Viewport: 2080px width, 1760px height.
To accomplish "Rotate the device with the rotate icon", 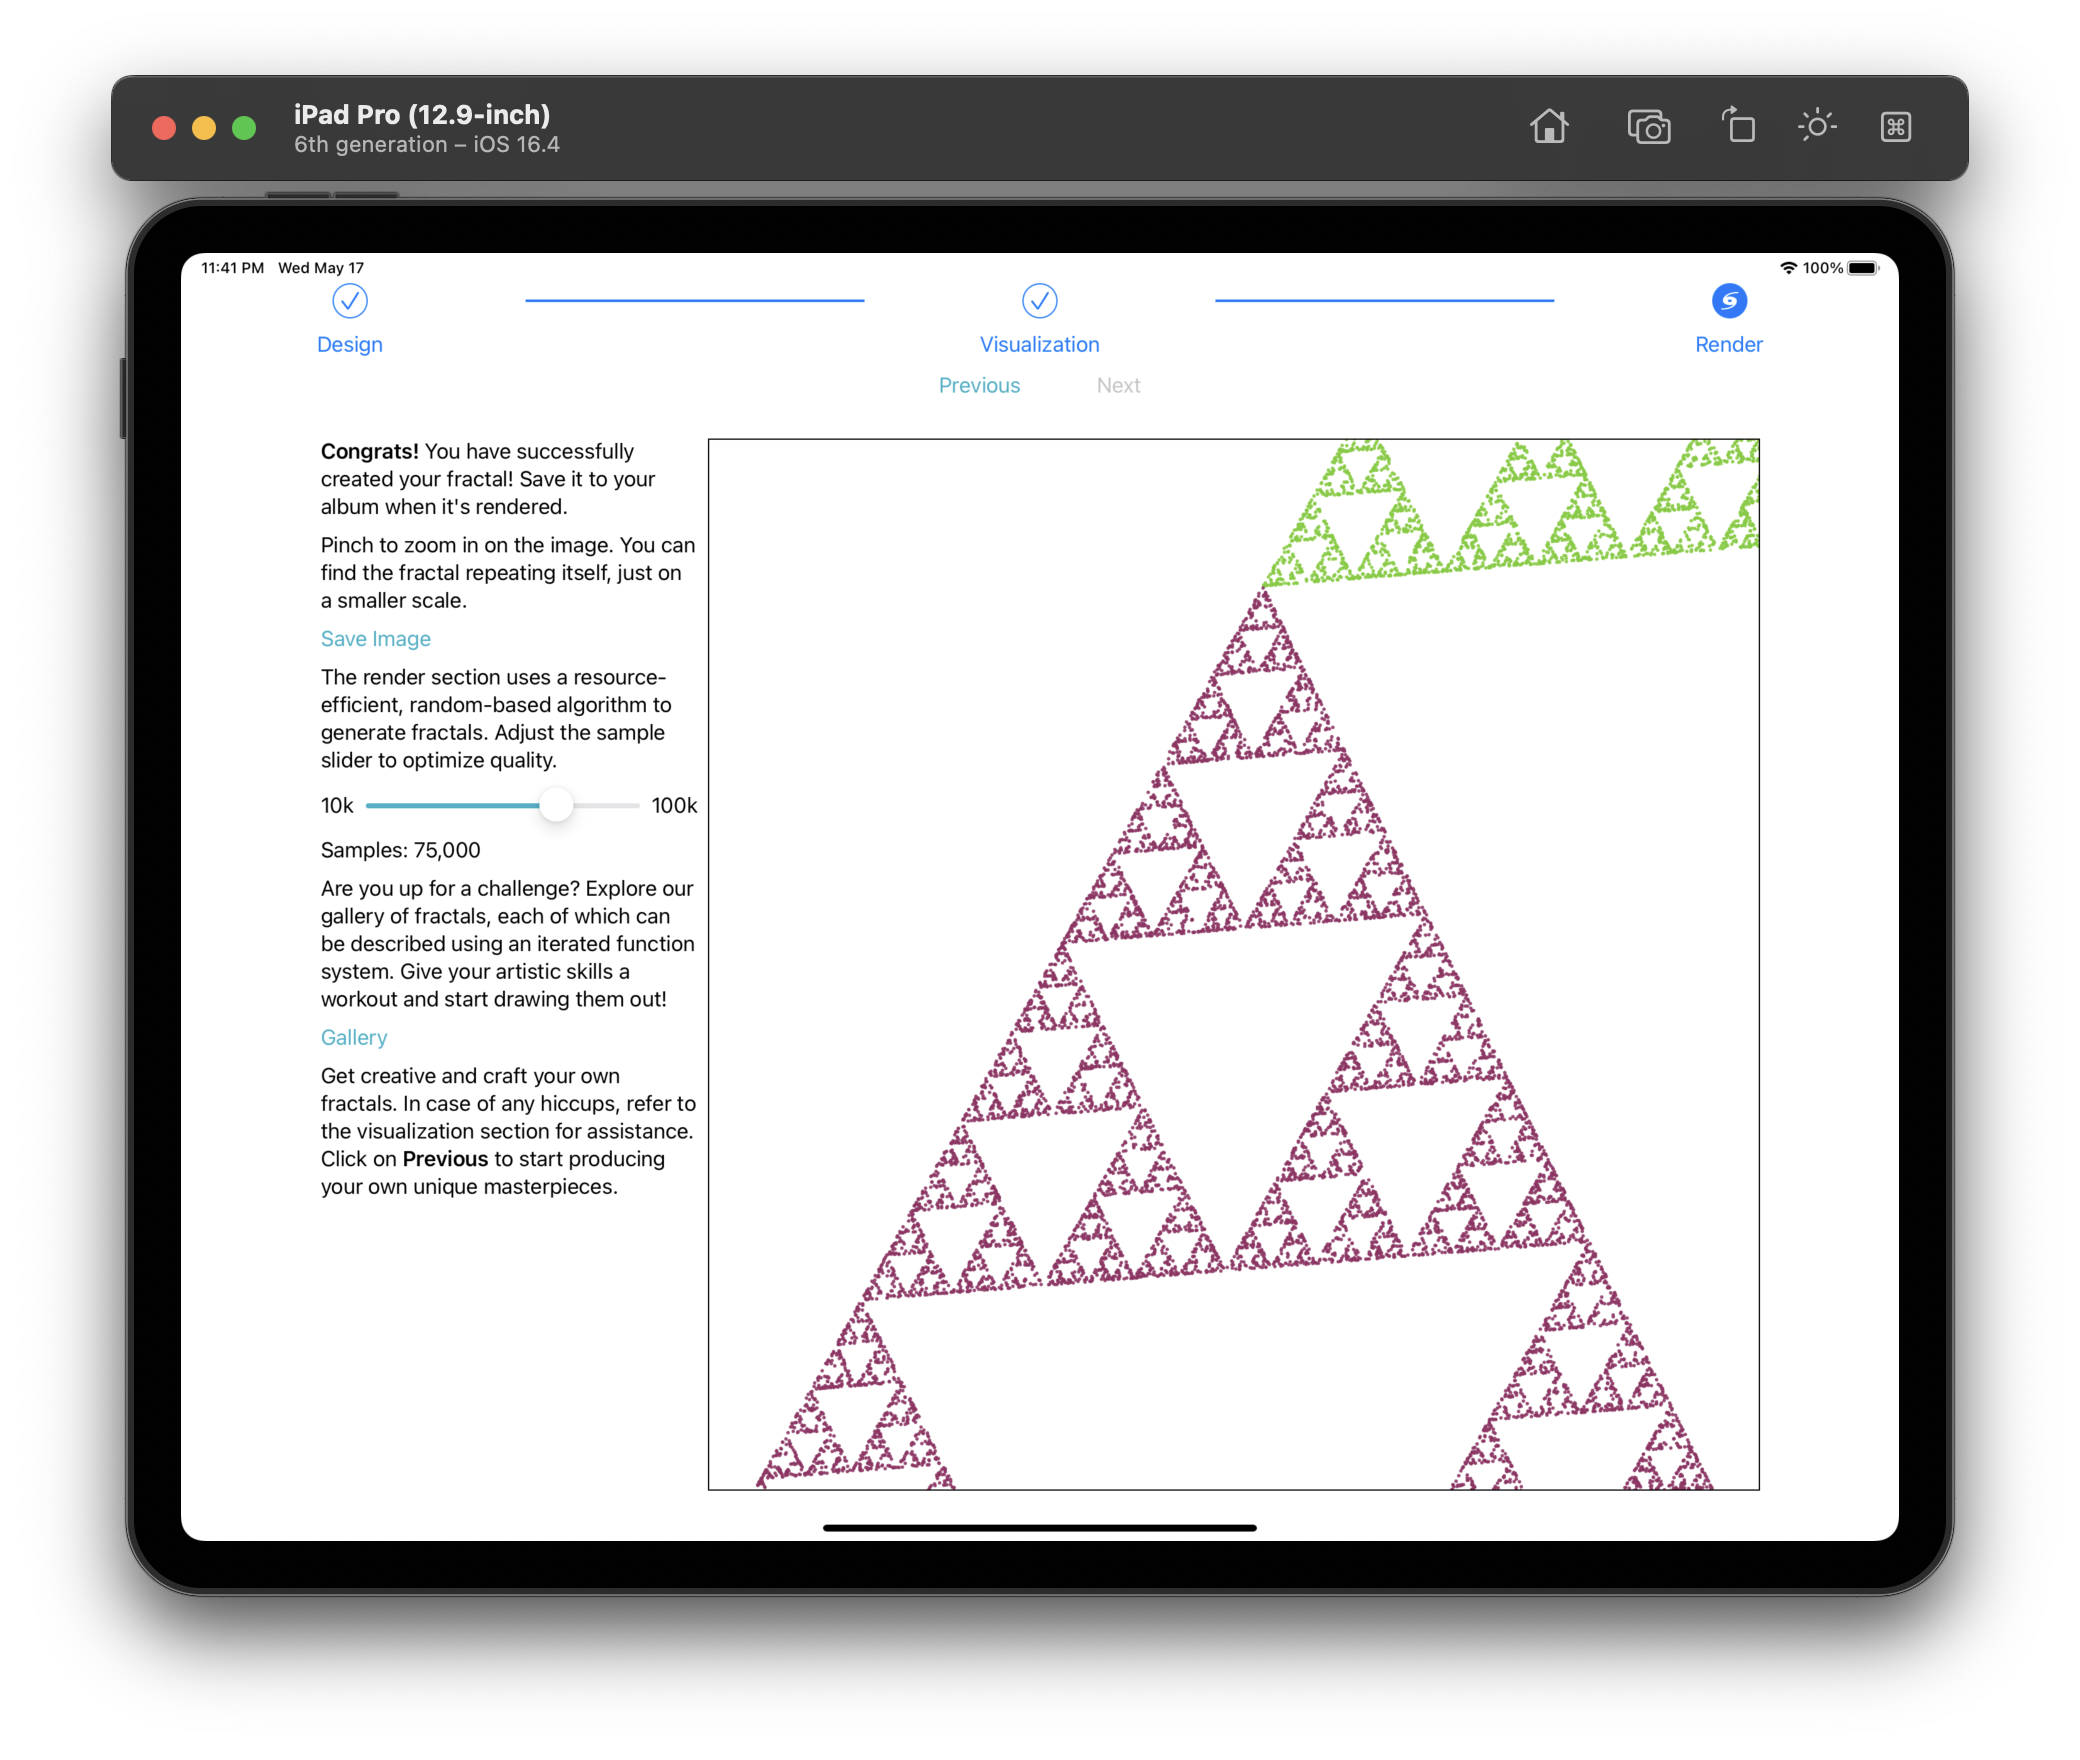I will click(1738, 127).
